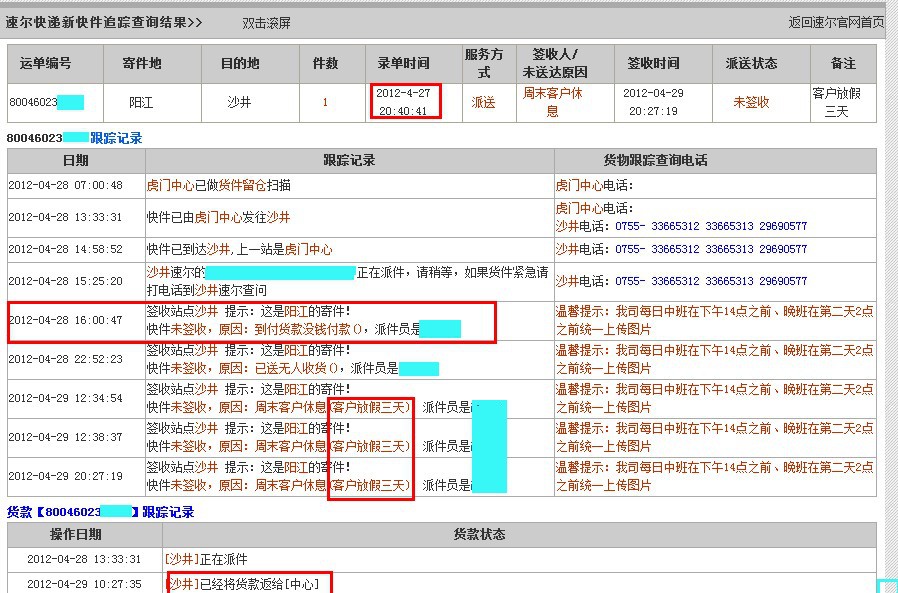
Task: Click the 签收时间 column header
Action: pyautogui.click(x=653, y=63)
